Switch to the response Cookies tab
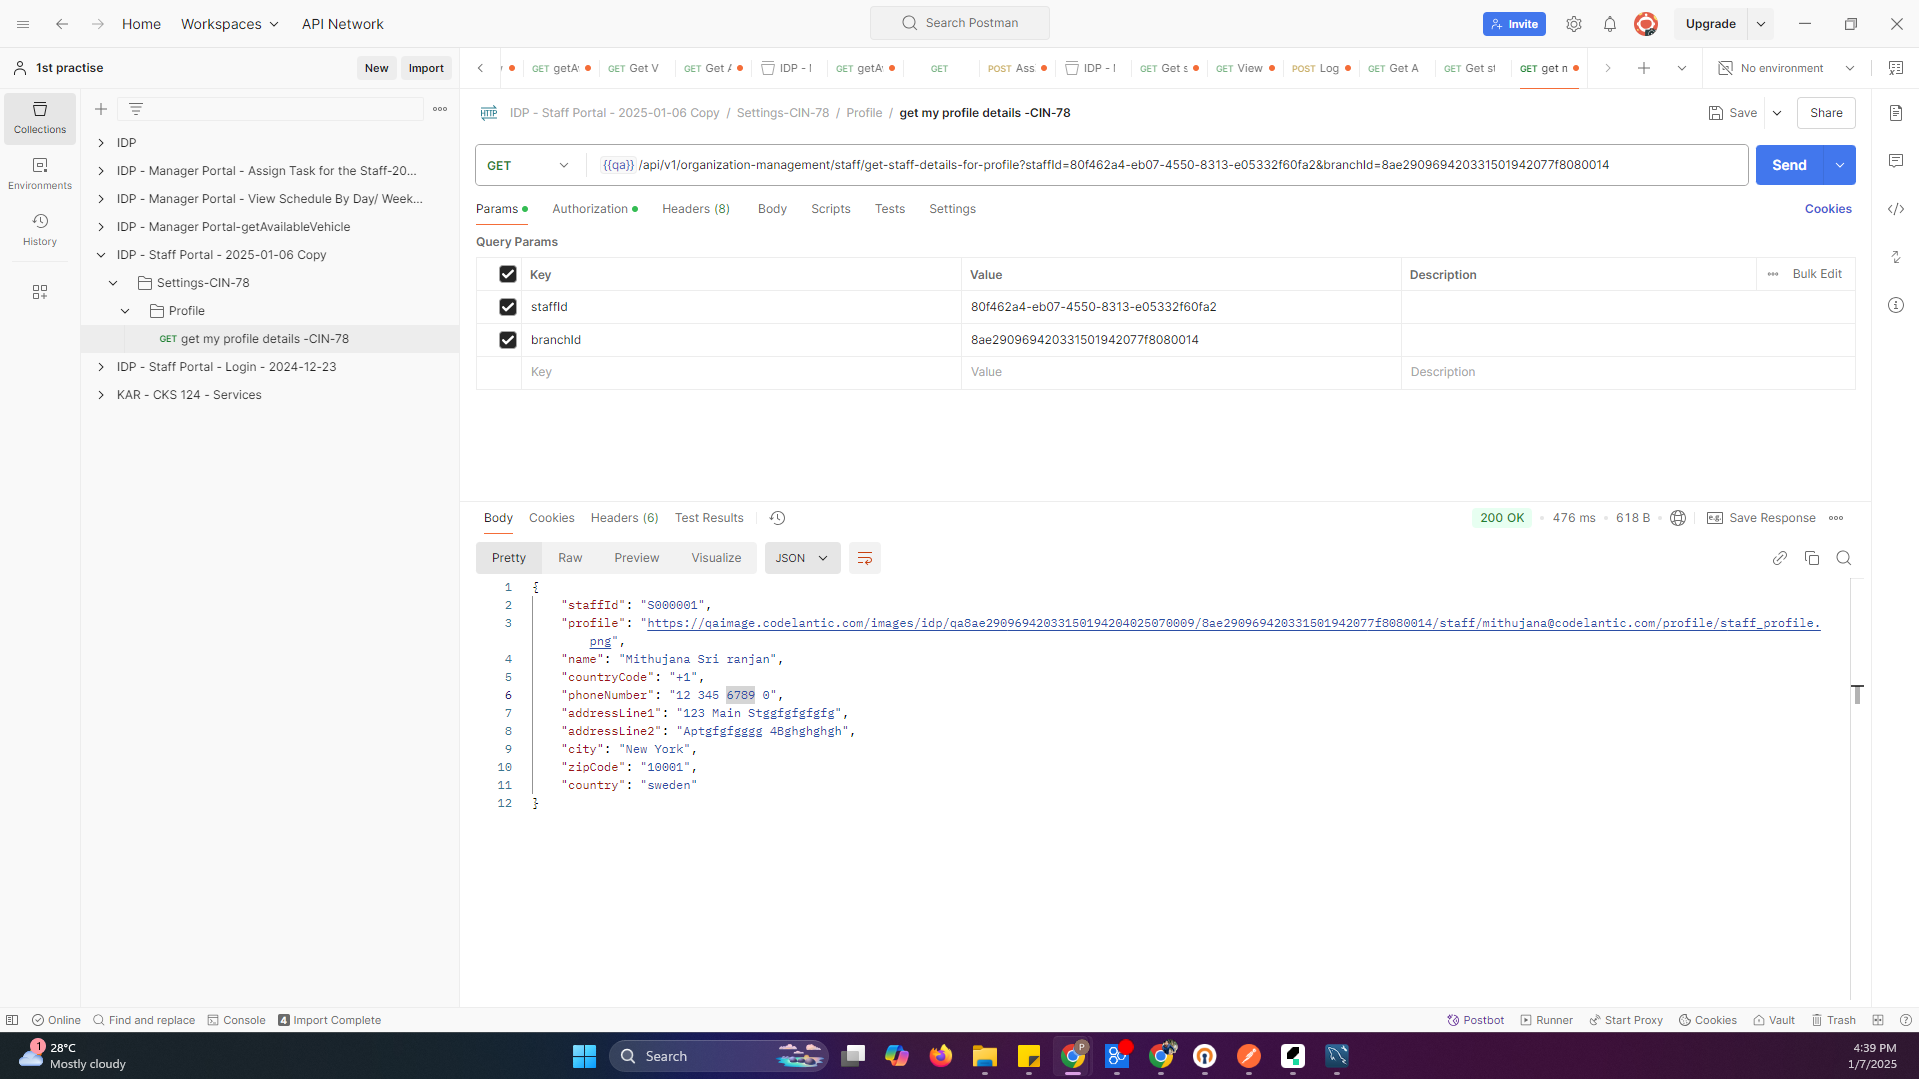 551,518
